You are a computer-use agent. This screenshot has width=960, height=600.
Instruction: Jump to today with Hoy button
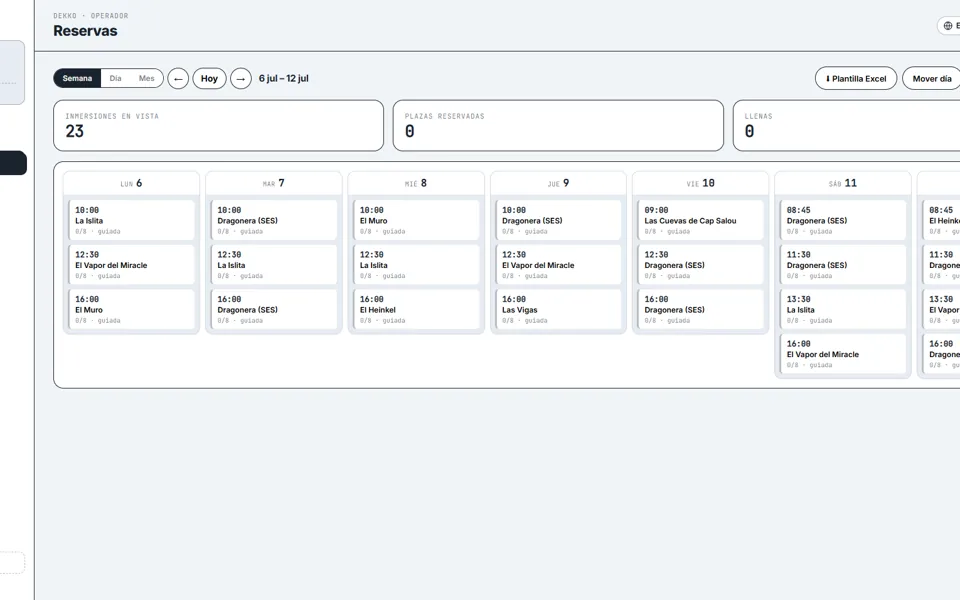[209, 78]
